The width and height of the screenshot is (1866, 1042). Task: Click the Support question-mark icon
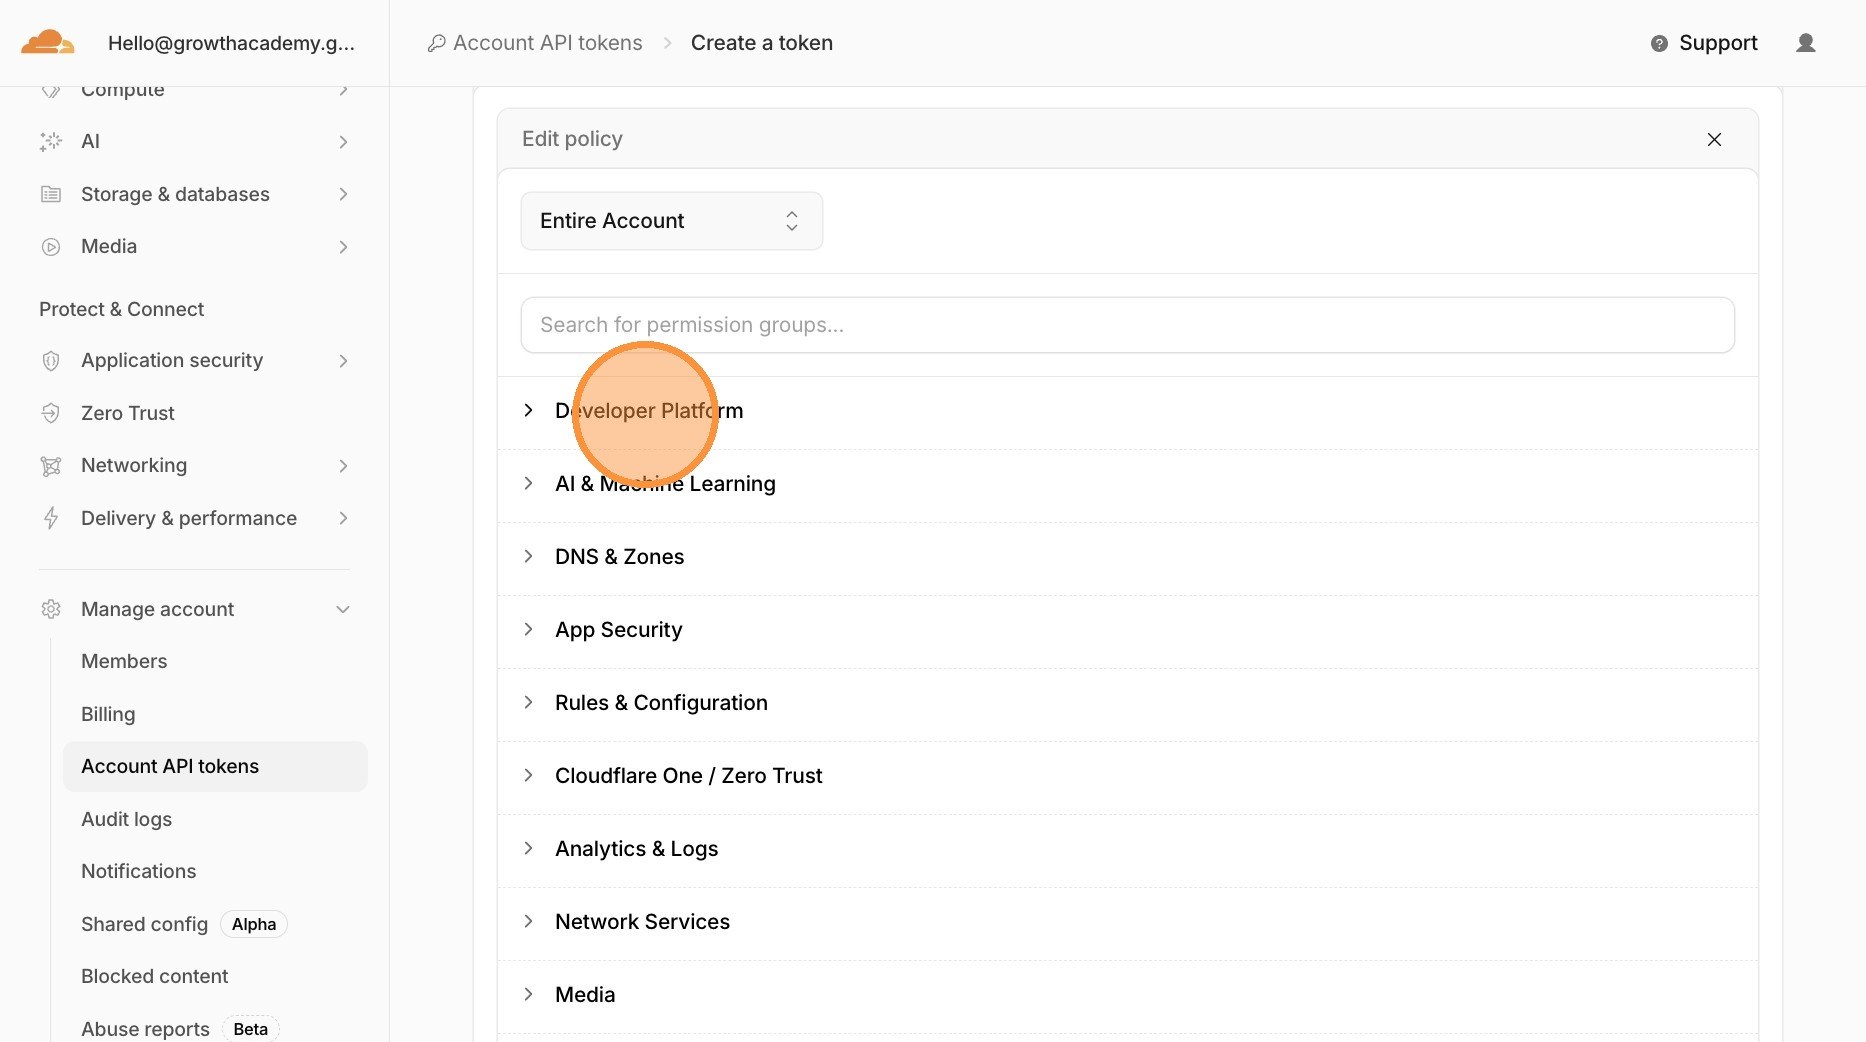[1659, 44]
